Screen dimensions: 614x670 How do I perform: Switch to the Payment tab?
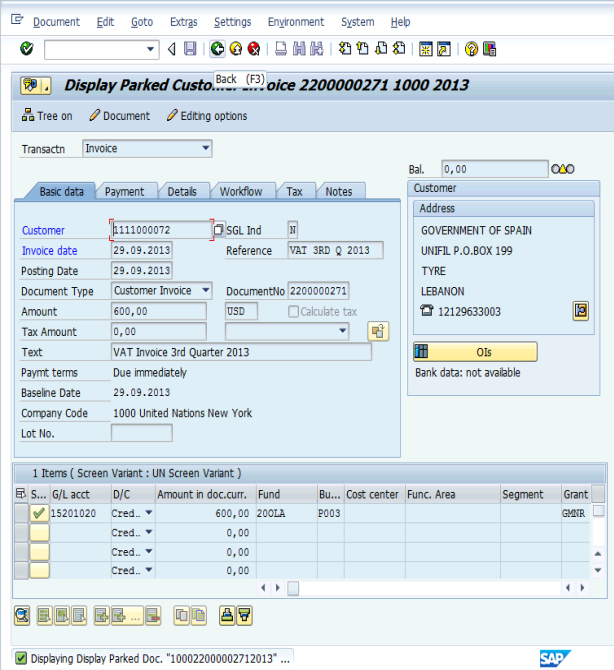pos(125,191)
